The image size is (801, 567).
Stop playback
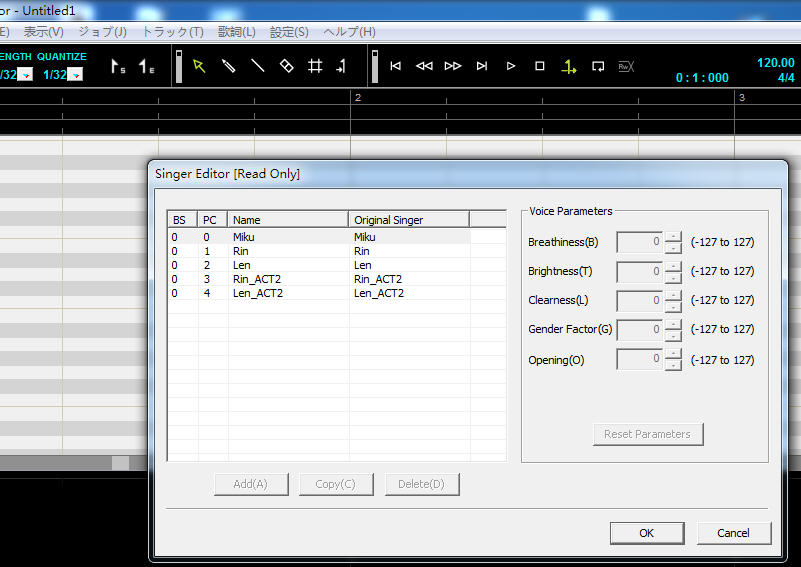point(539,66)
